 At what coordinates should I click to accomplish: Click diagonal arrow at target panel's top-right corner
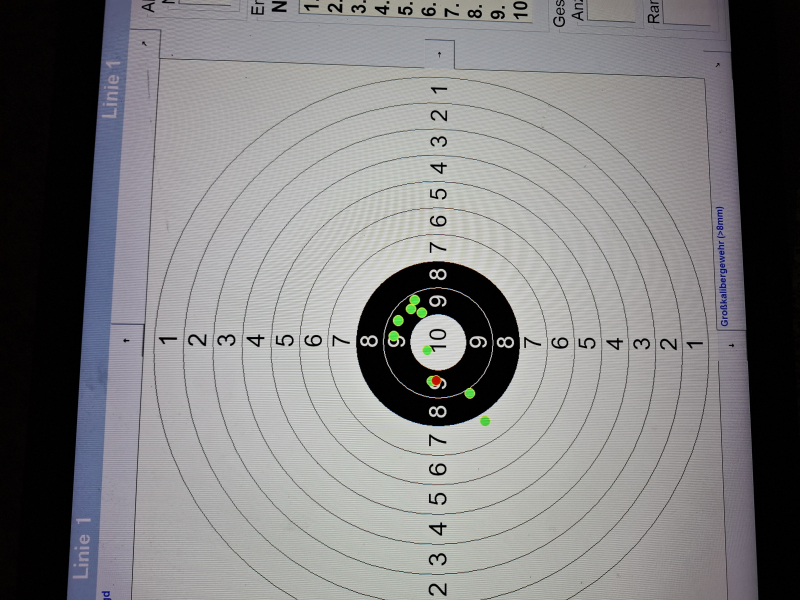[718, 62]
